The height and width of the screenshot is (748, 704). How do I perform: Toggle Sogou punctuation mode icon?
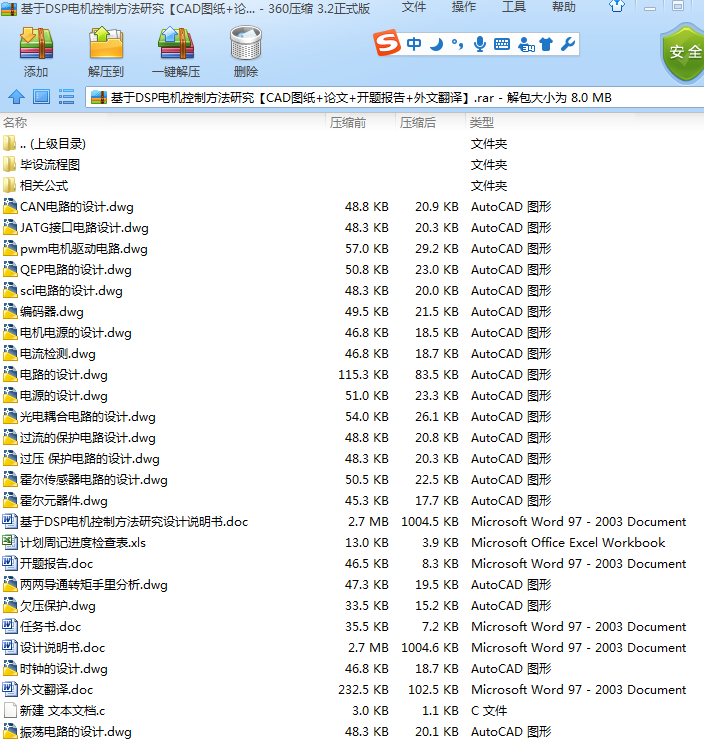coord(457,44)
